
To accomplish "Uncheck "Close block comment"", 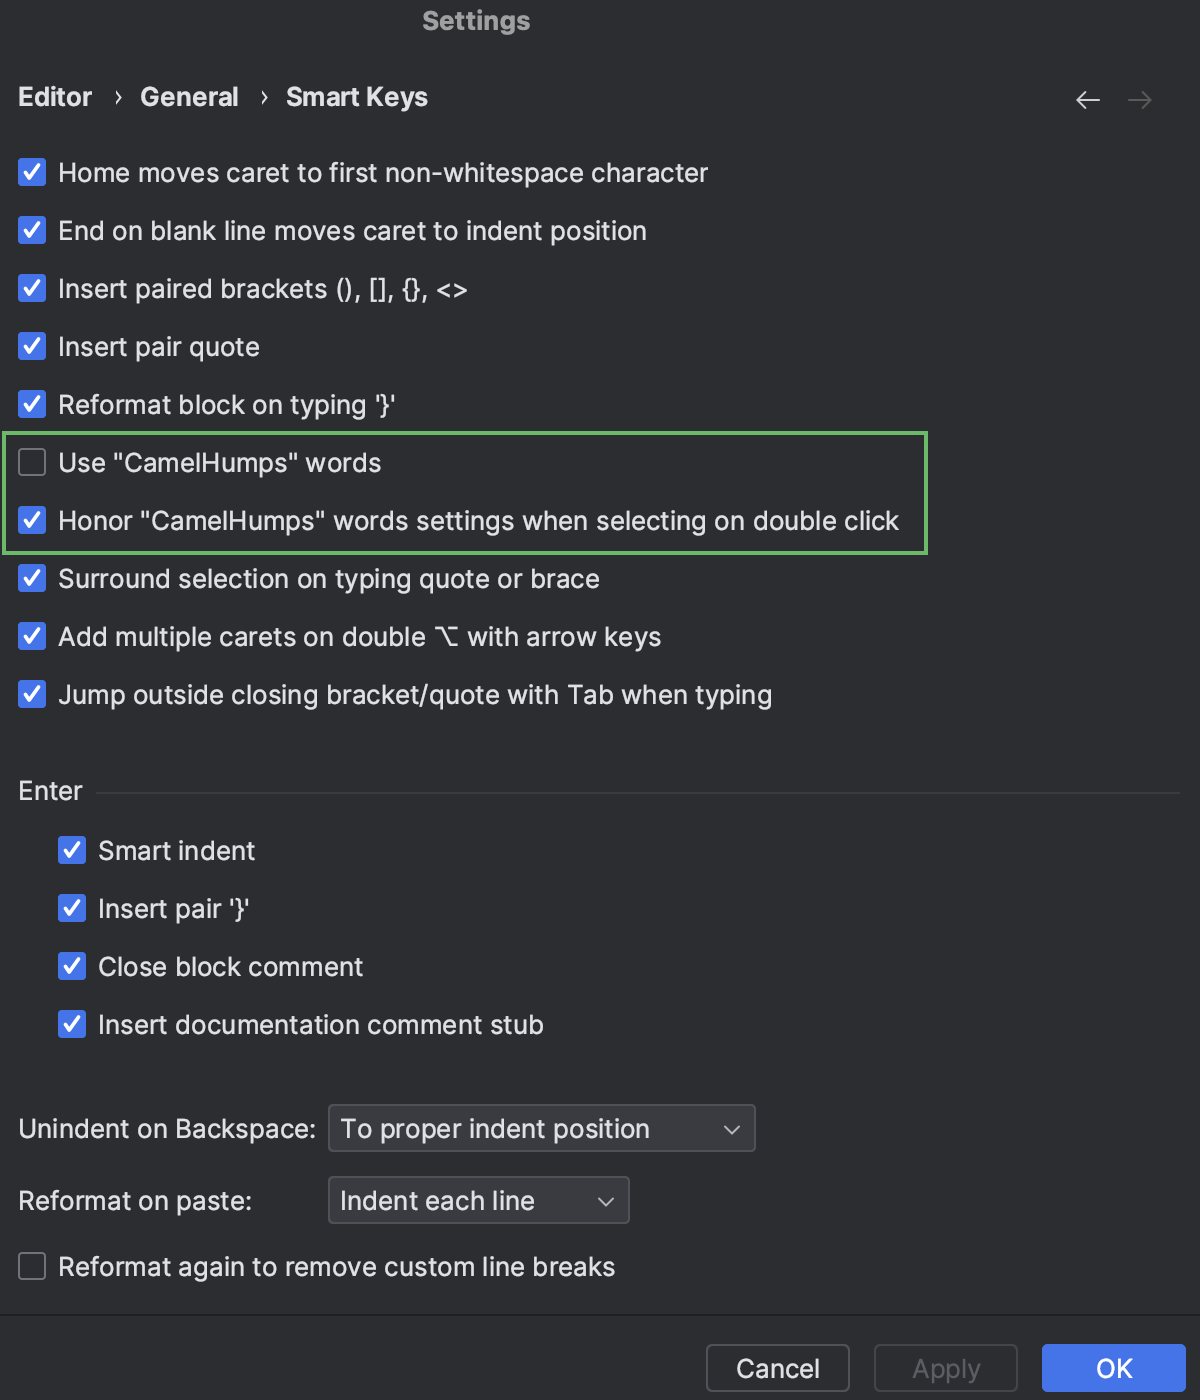I will point(72,966).
